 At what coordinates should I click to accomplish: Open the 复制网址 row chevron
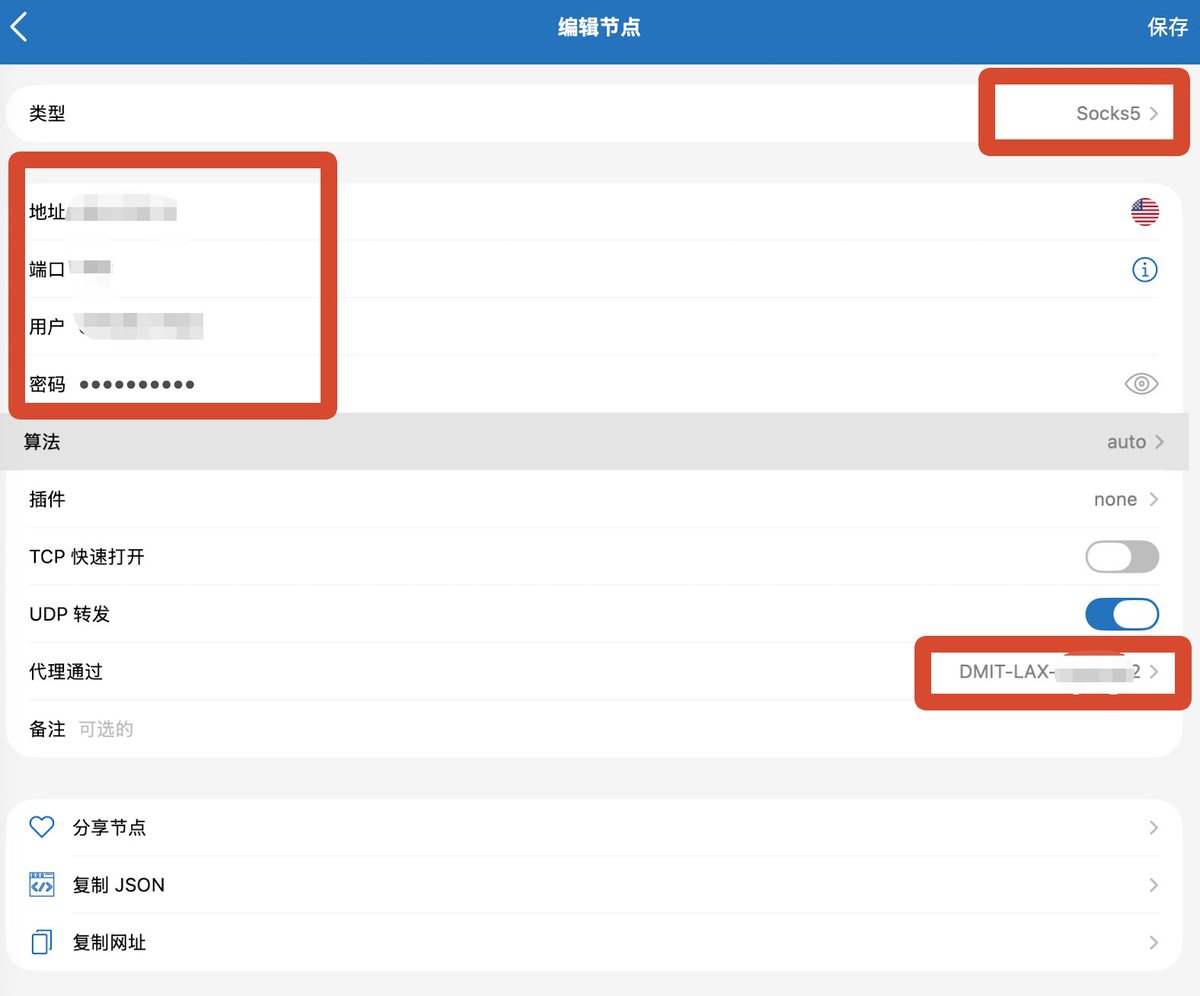1153,942
